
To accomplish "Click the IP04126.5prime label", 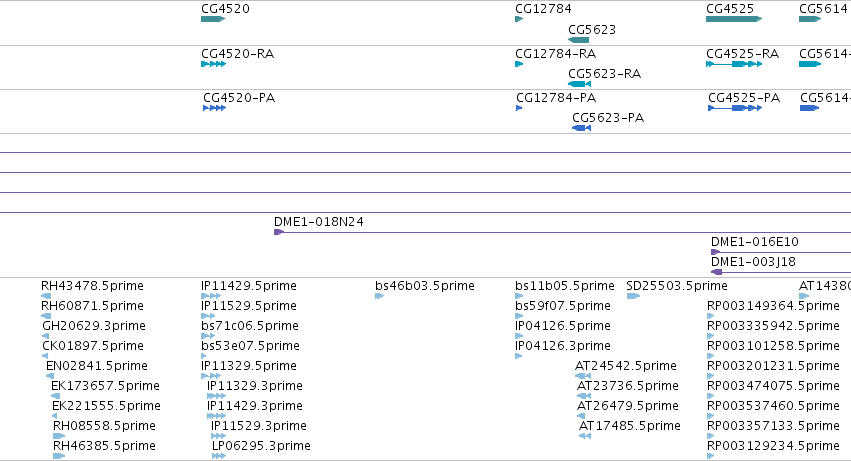I will coord(563,326).
